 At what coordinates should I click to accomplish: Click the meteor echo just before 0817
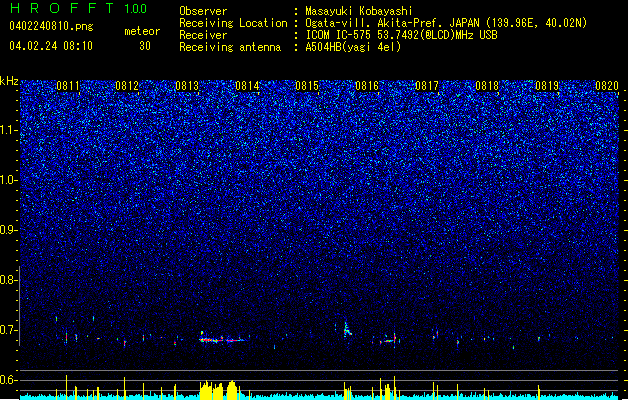pos(390,339)
